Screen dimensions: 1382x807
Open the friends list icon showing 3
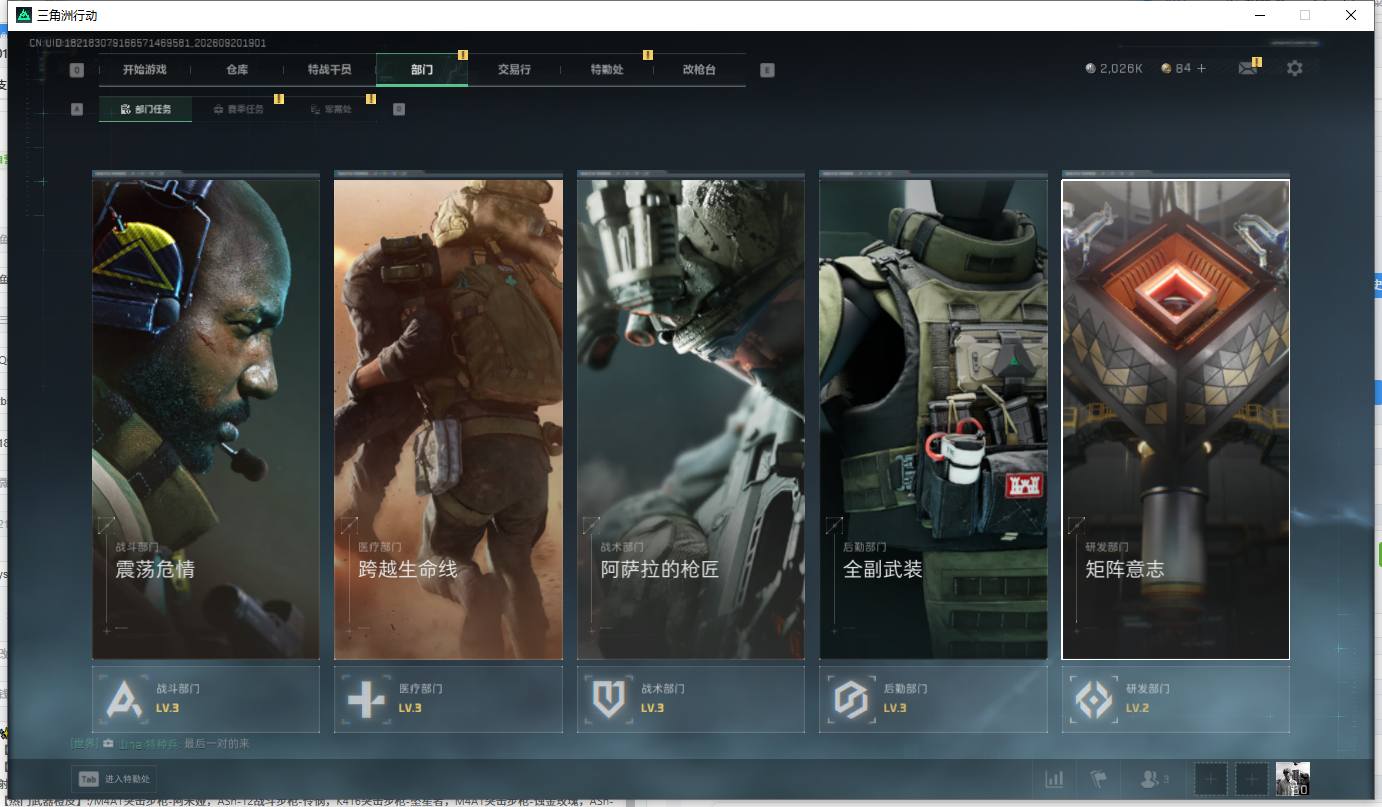[x=1155, y=779]
